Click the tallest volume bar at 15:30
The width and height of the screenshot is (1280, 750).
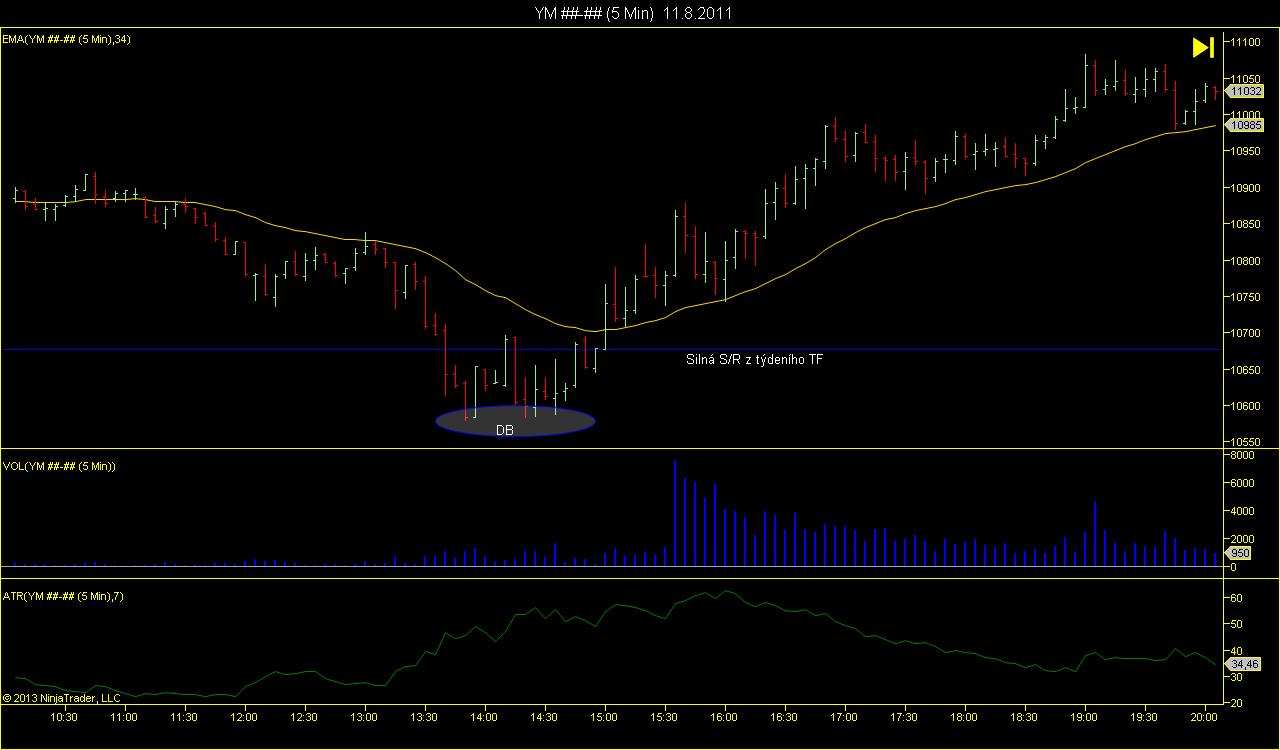675,513
